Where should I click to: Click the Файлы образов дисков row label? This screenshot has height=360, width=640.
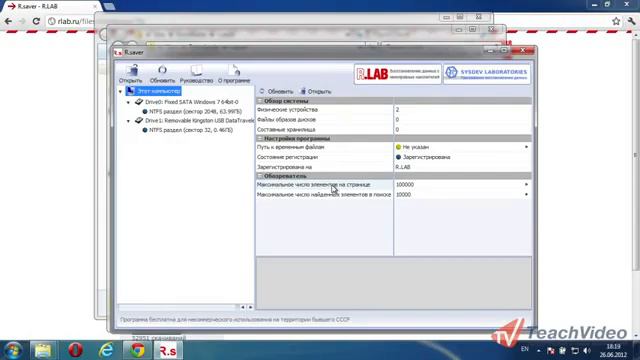(286, 120)
